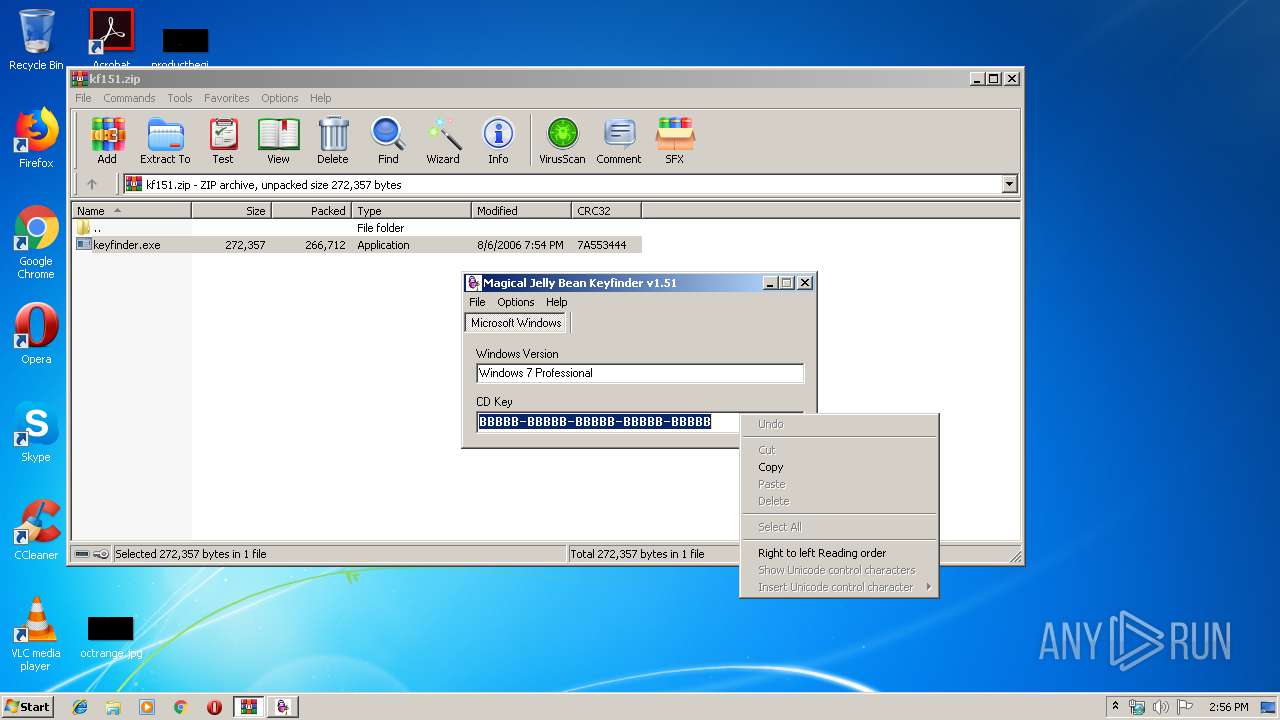Select the parent folder '..' row
The height and width of the screenshot is (720, 1280).
click(x=357, y=227)
